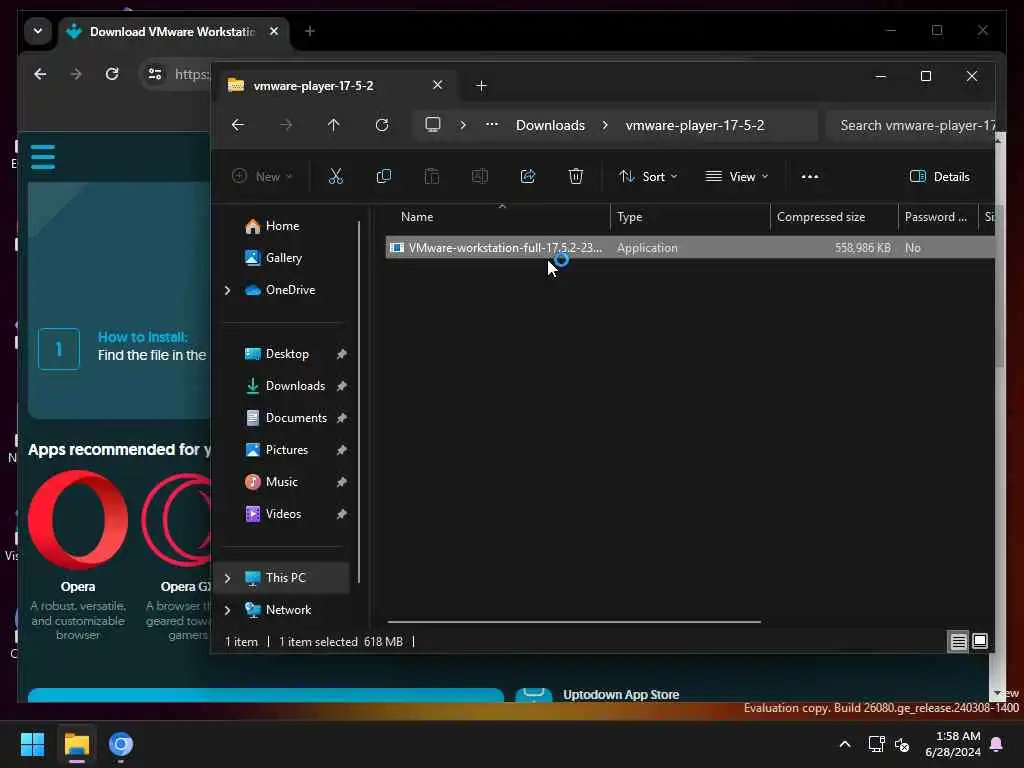Image resolution: width=1024 pixels, height=768 pixels.
Task: Click the Delete trash icon in Explorer toolbar
Action: [x=575, y=176]
